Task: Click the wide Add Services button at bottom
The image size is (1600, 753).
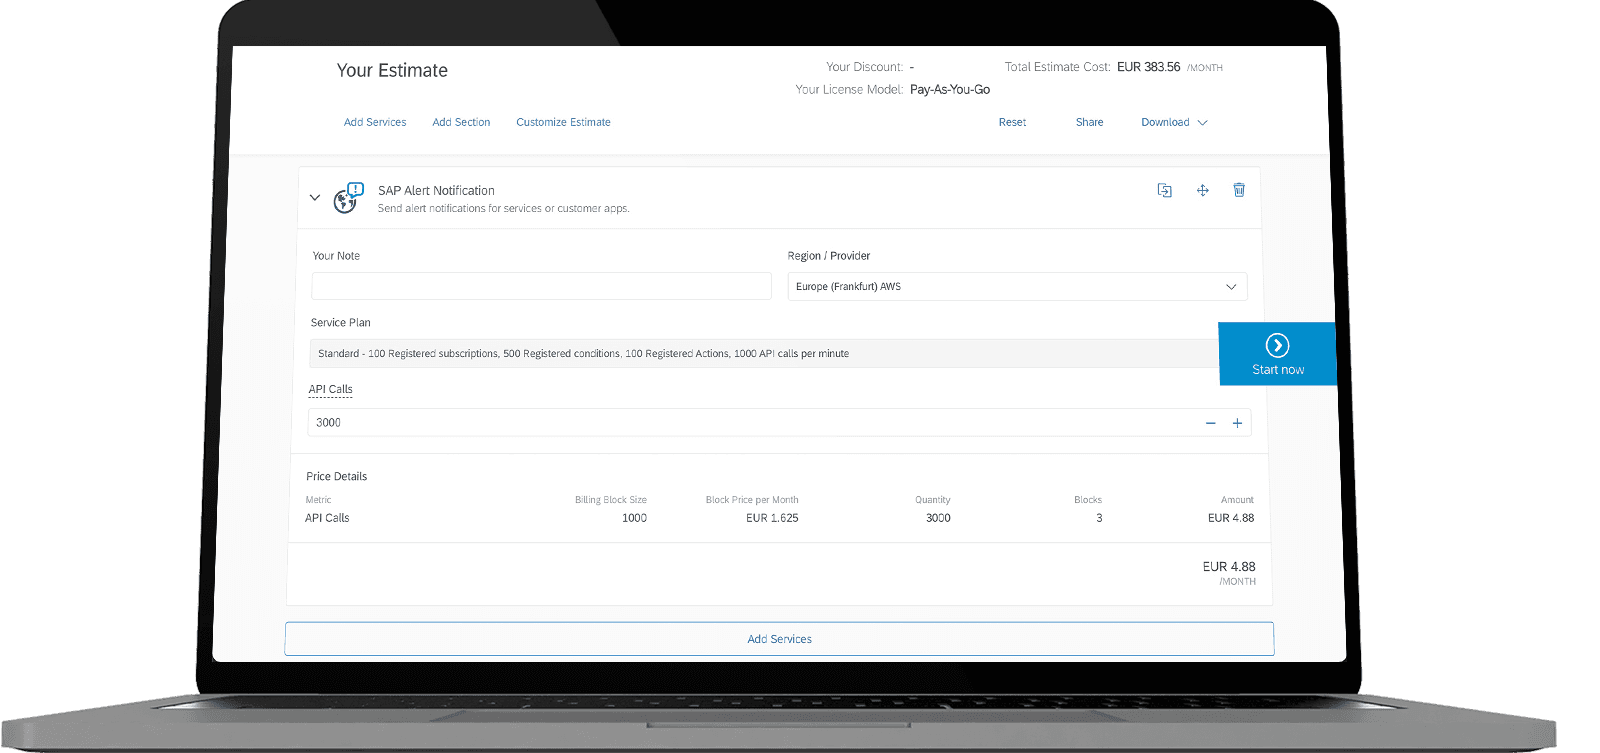Action: (x=779, y=639)
